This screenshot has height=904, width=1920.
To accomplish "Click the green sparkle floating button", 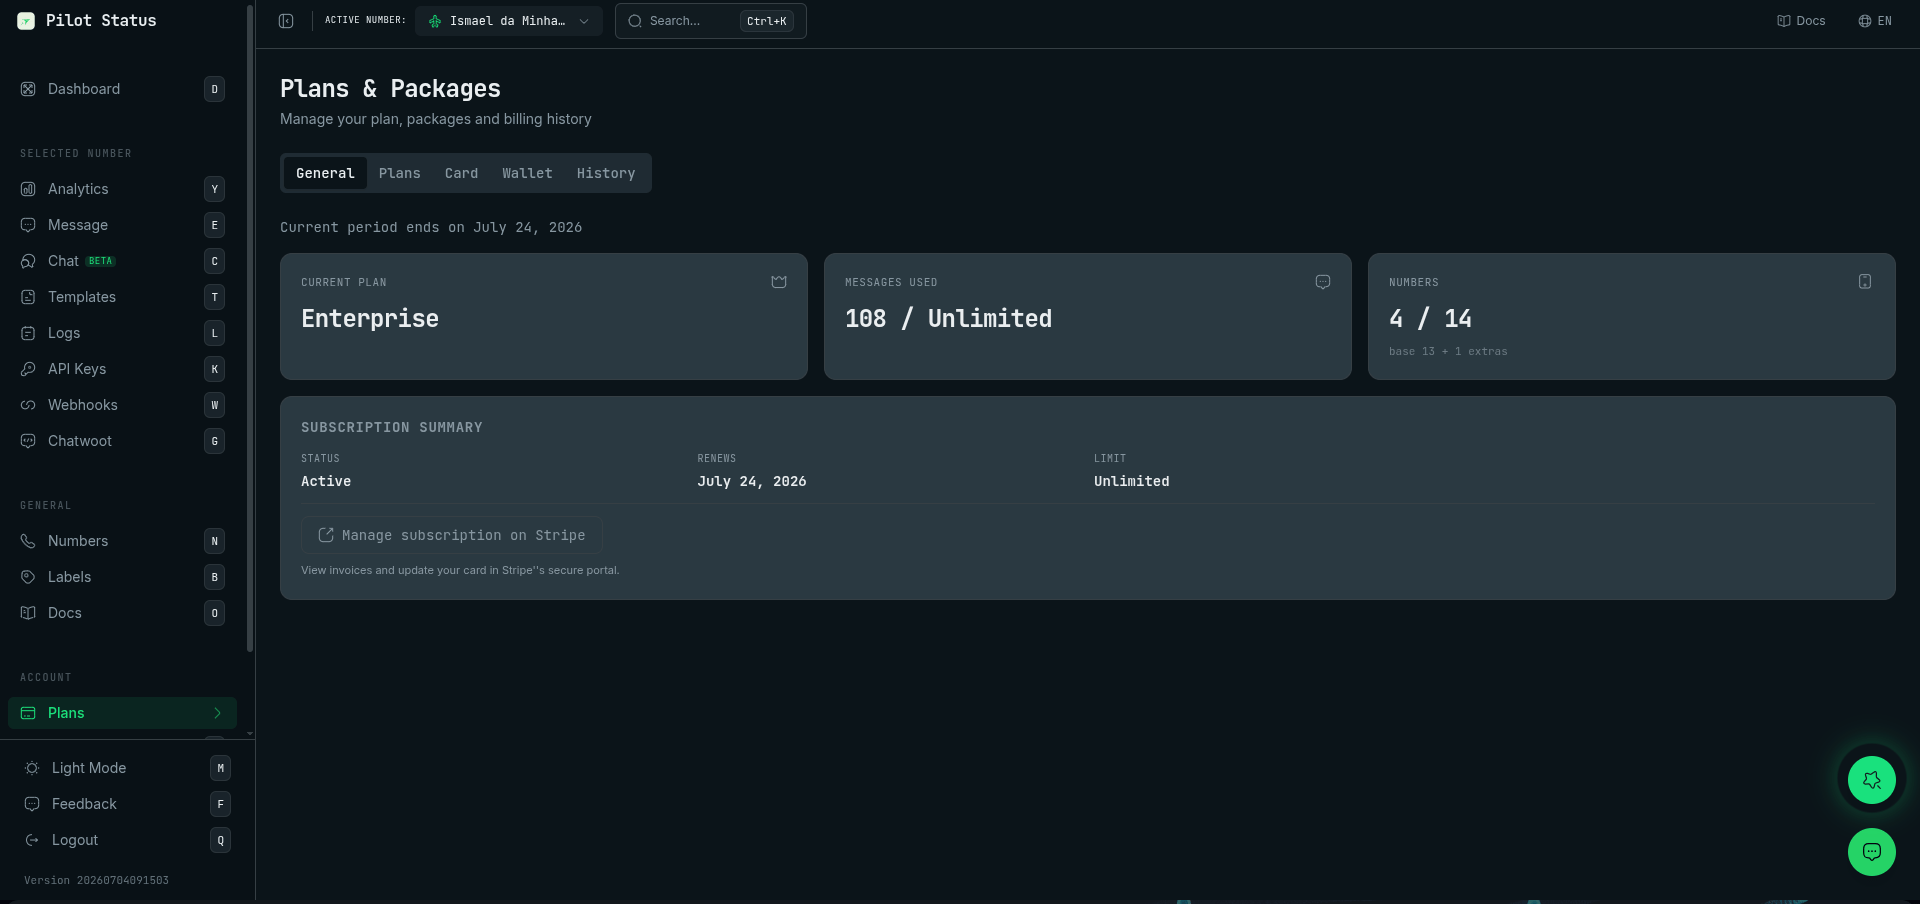I will tap(1872, 780).
